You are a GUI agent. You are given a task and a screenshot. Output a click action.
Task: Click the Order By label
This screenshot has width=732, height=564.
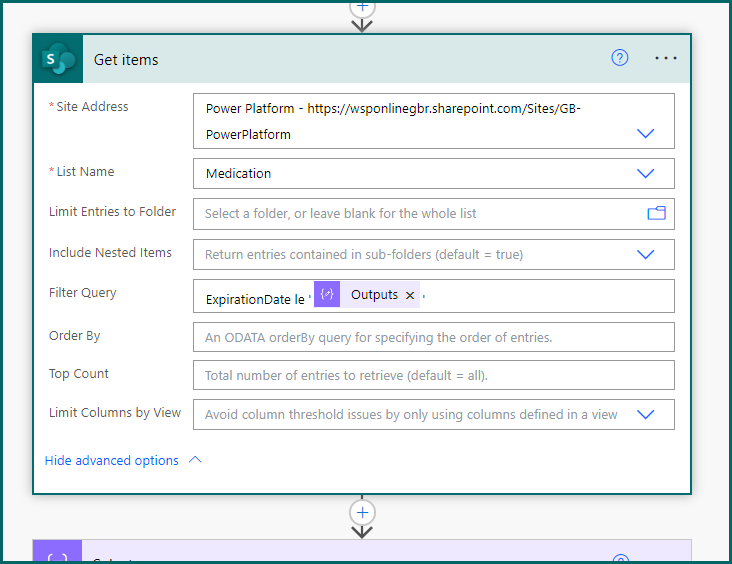pyautogui.click(x=75, y=336)
